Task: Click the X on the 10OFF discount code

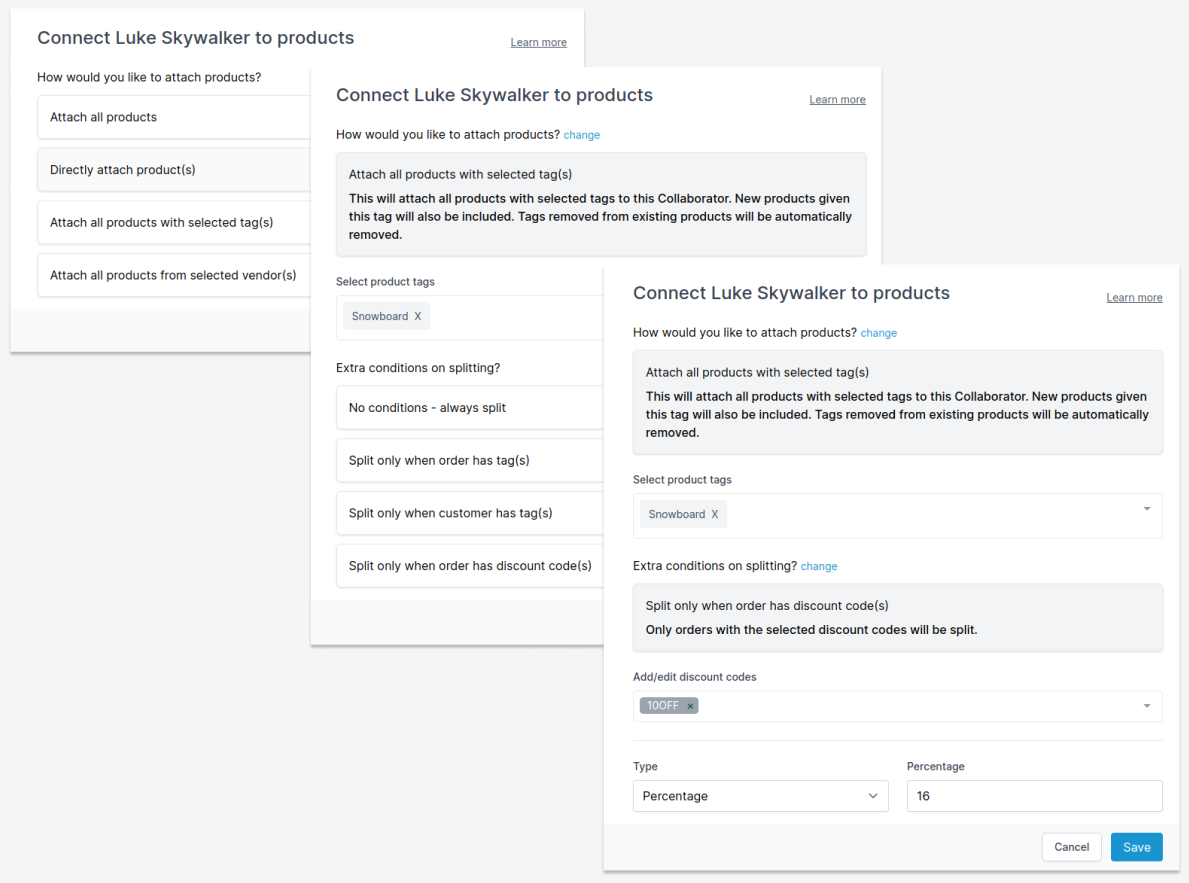Action: pyautogui.click(x=689, y=705)
